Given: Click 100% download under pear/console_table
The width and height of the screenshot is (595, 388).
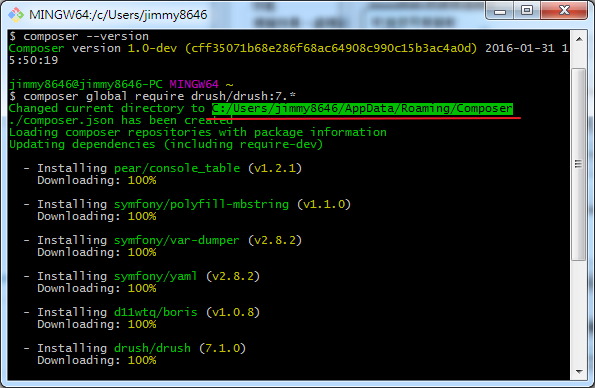Looking at the screenshot, I should 142,180.
